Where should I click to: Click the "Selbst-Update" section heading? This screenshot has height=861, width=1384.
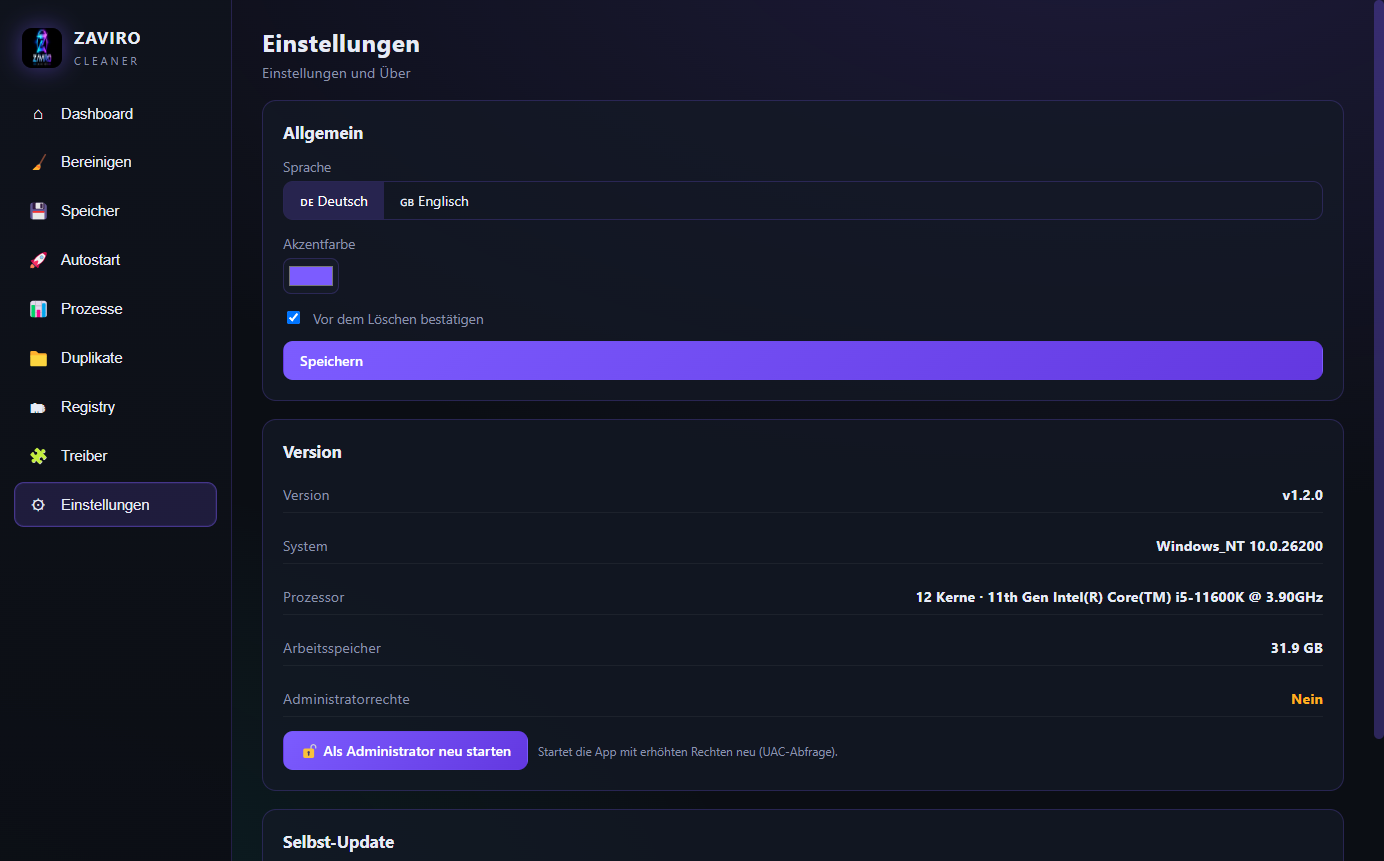coord(339,842)
